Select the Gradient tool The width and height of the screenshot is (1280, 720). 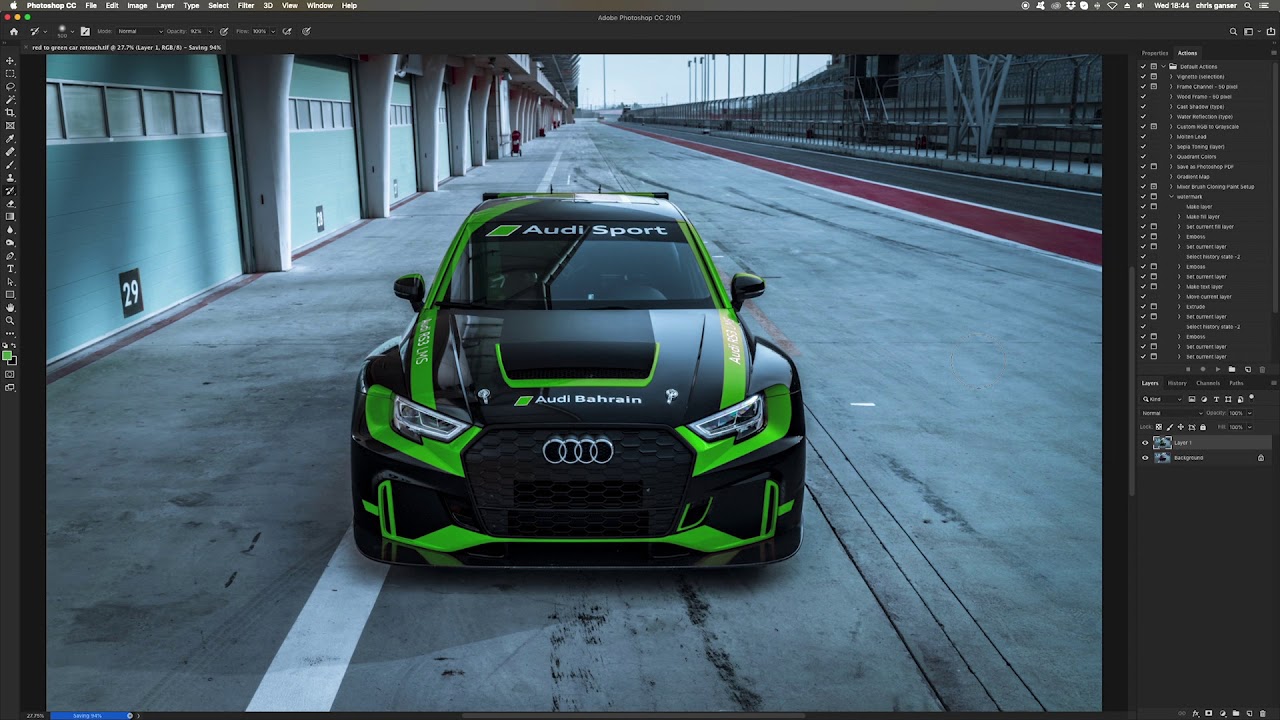click(x=10, y=217)
